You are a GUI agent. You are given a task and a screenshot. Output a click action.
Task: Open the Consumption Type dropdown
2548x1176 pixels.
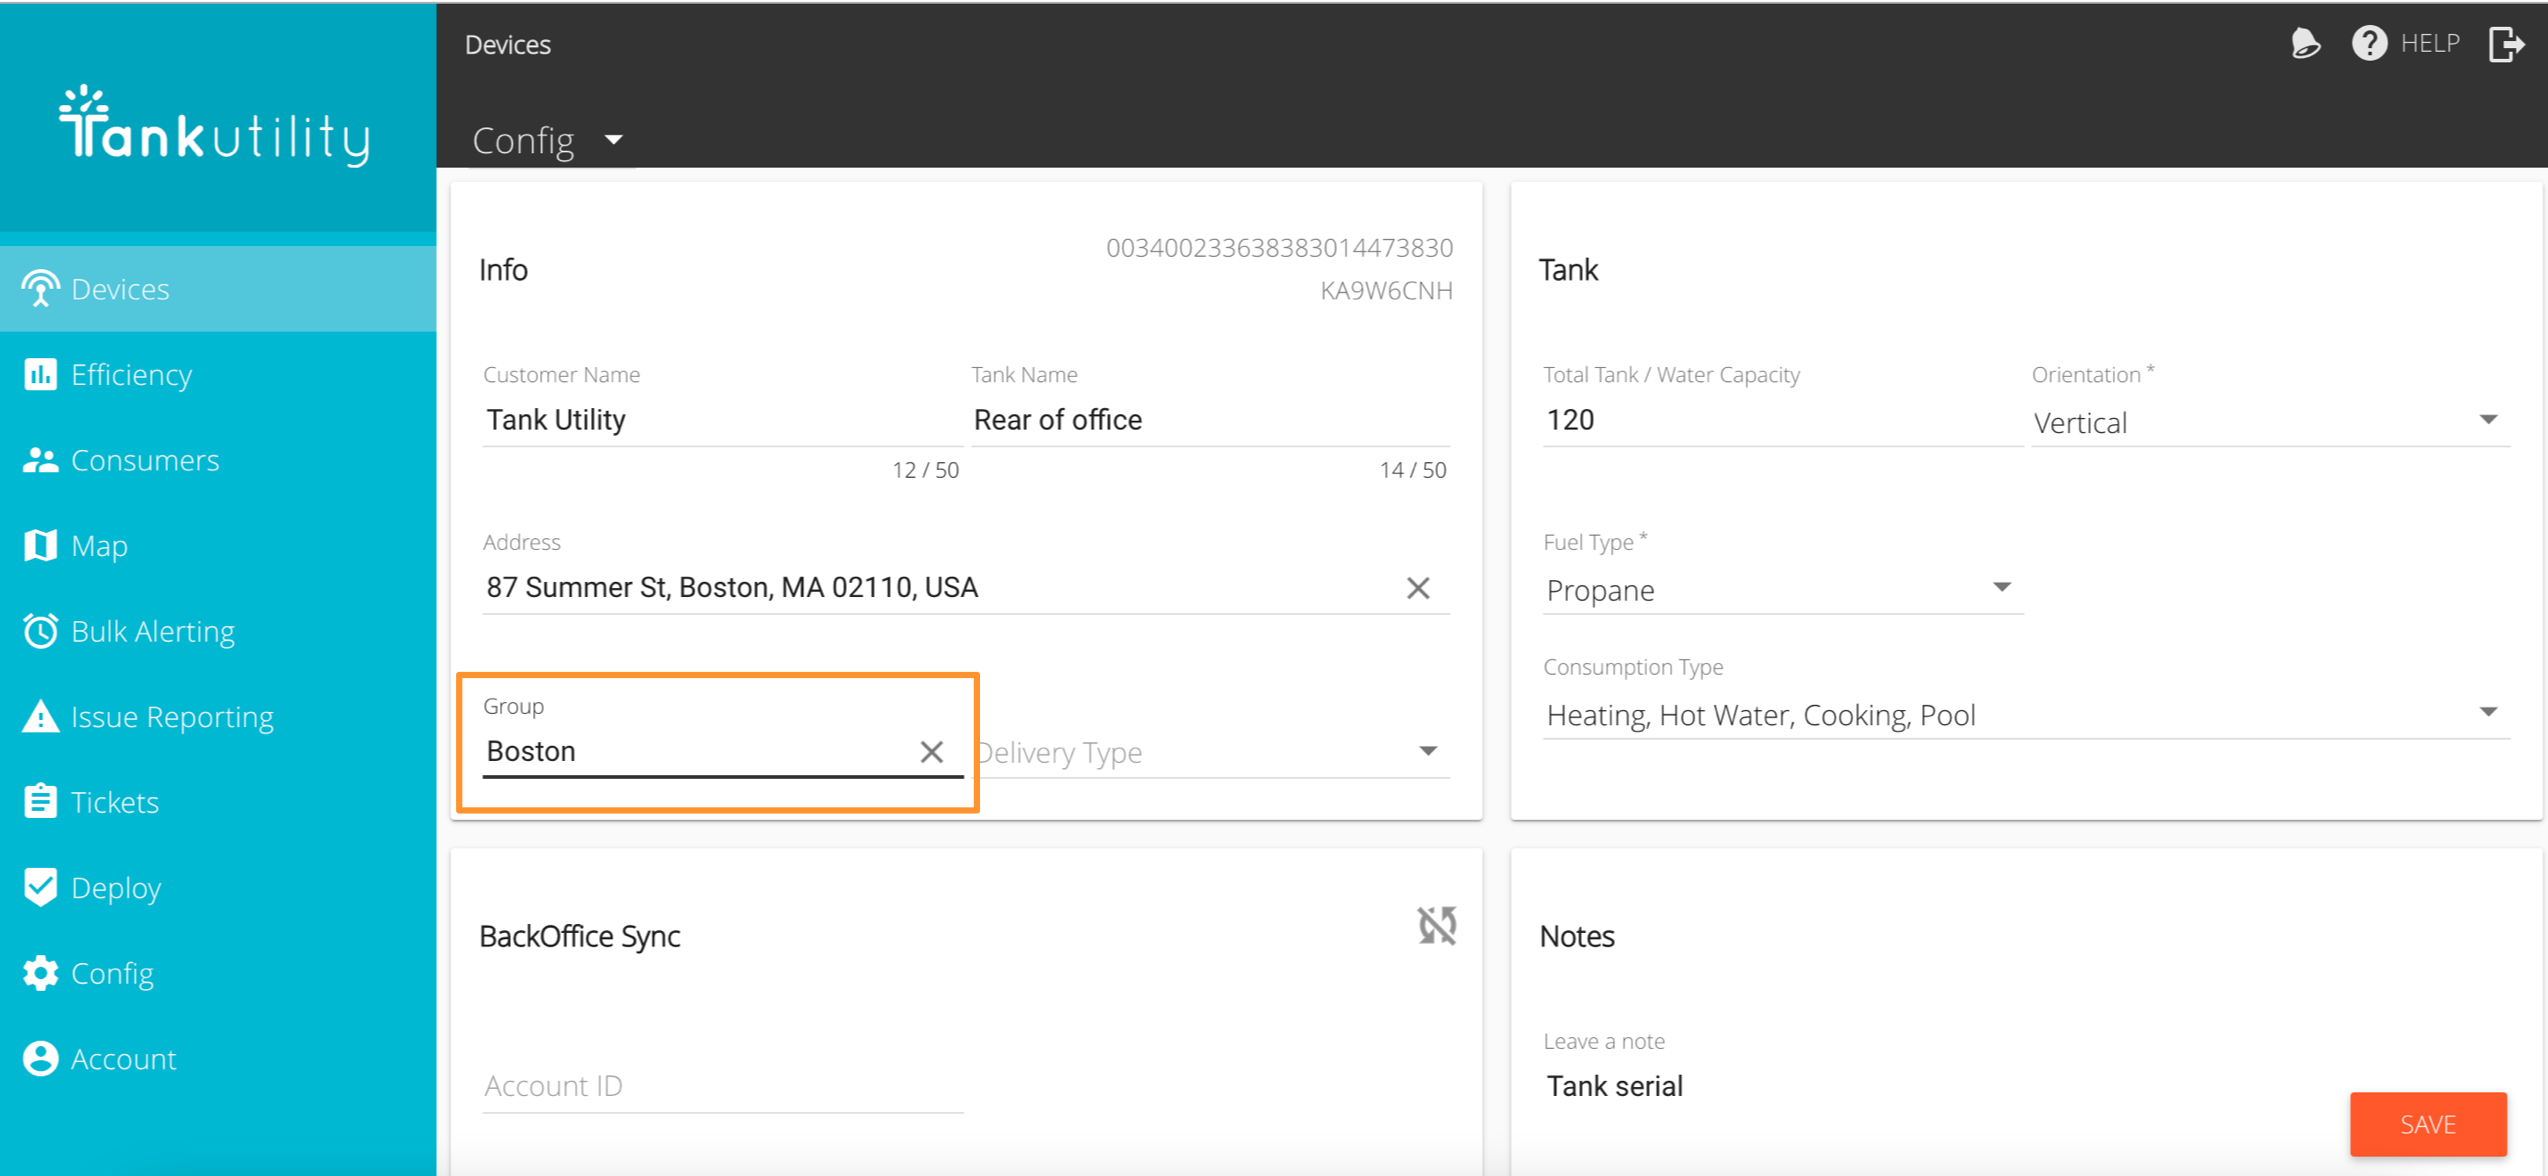tap(2026, 715)
